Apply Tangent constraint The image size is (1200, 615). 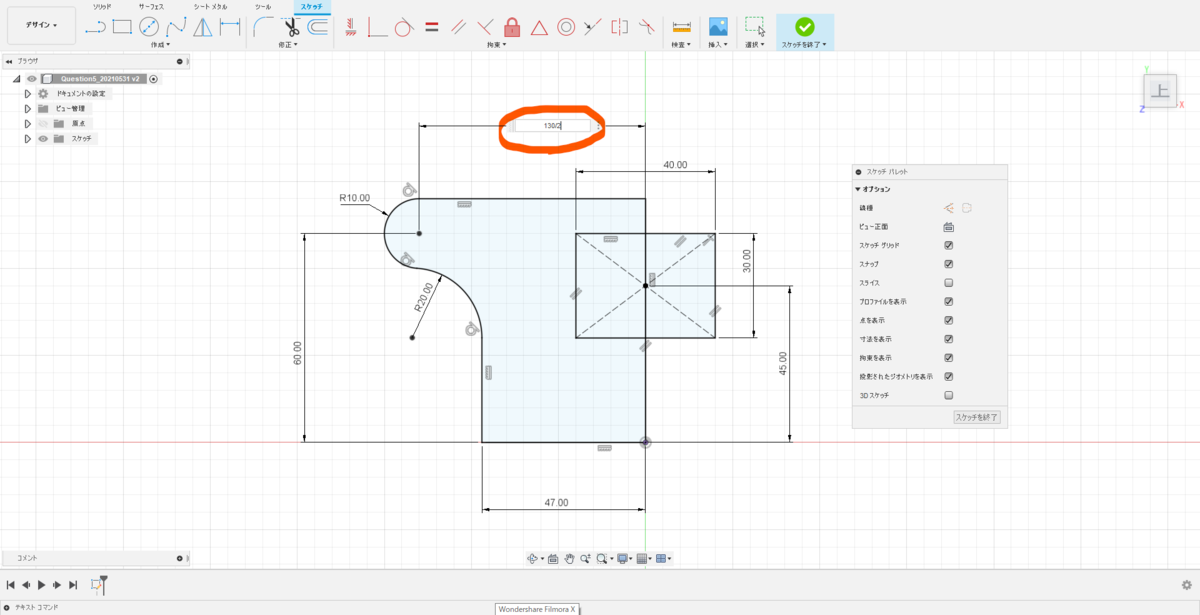404,26
